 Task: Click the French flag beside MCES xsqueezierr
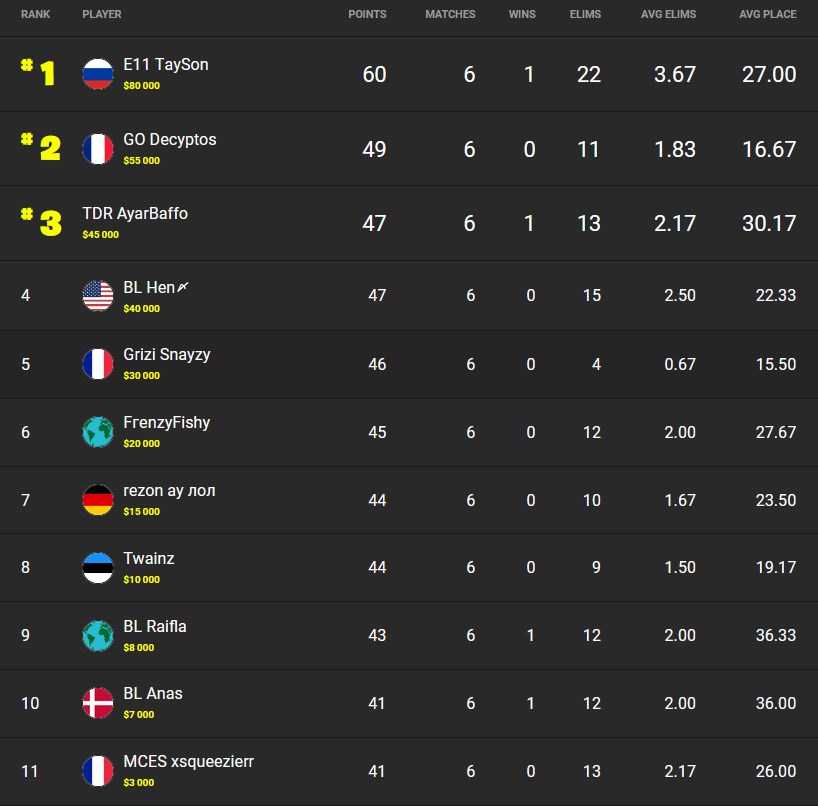point(98,771)
